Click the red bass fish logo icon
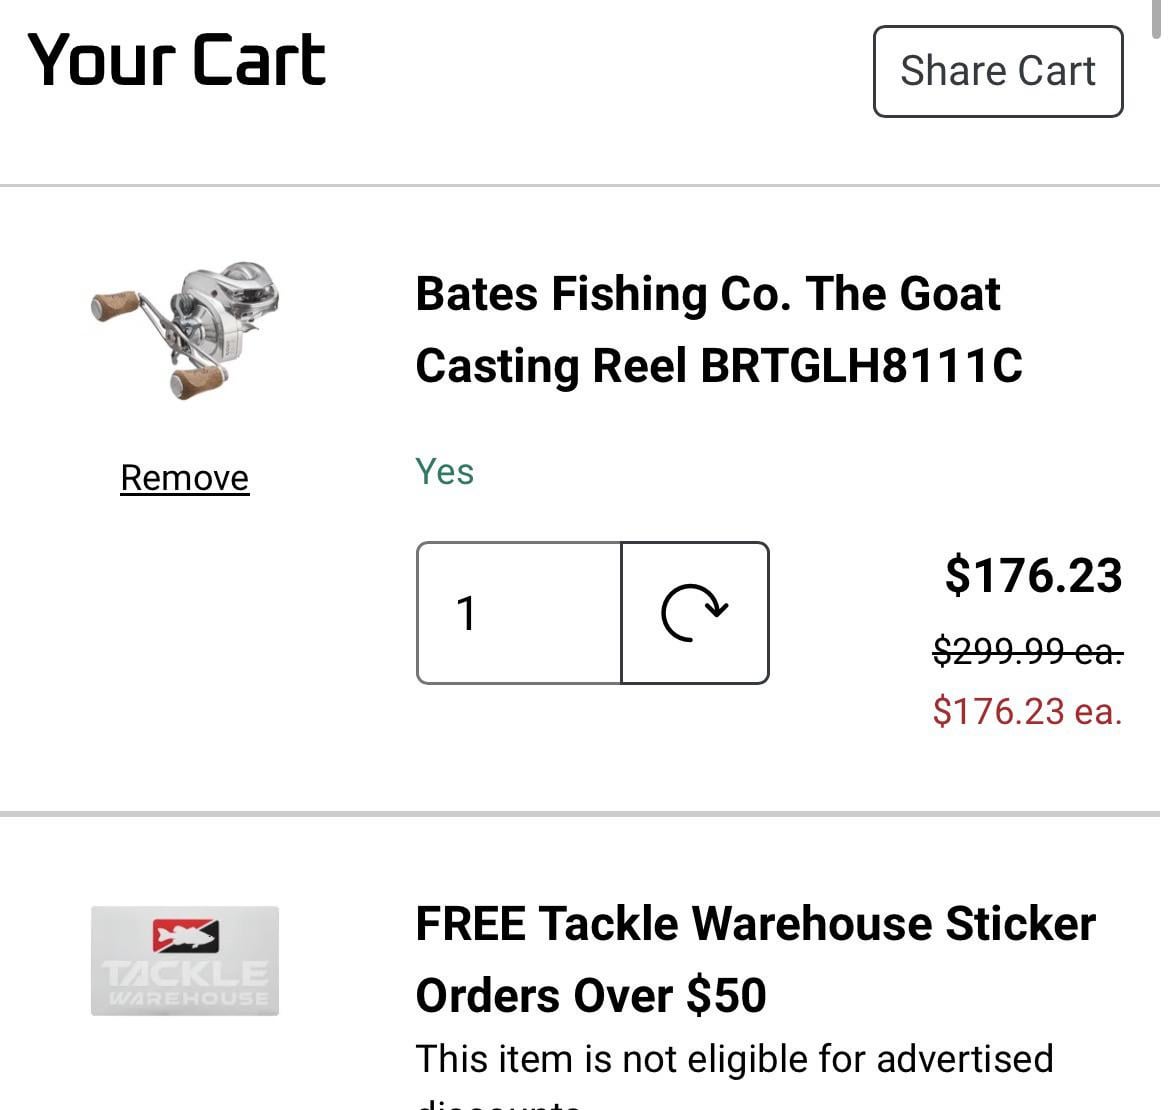 (x=185, y=936)
